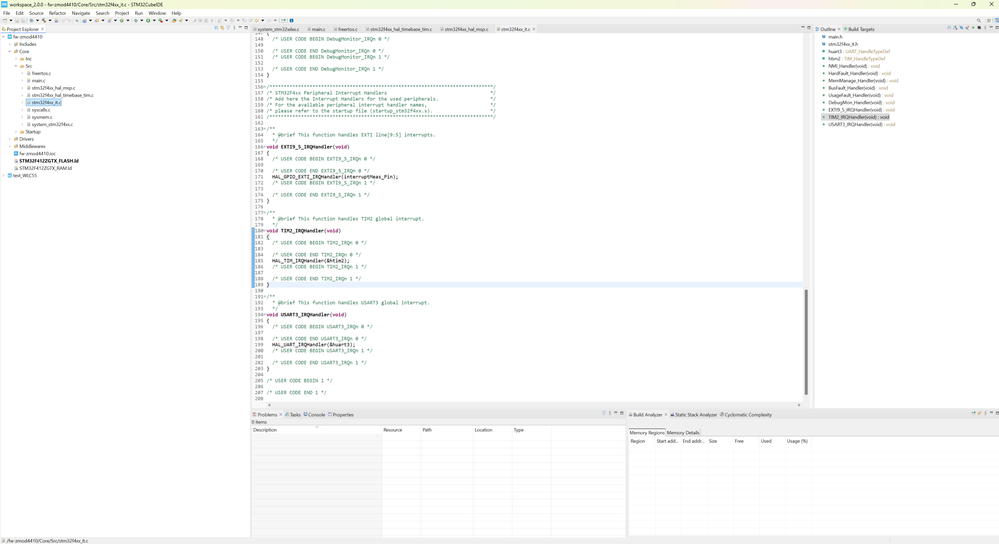Open the Refactor menu

pyautogui.click(x=57, y=13)
